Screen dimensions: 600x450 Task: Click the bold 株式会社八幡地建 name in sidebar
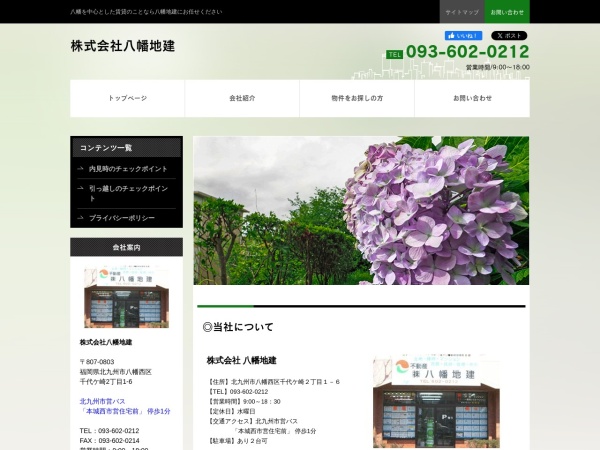tap(106, 342)
